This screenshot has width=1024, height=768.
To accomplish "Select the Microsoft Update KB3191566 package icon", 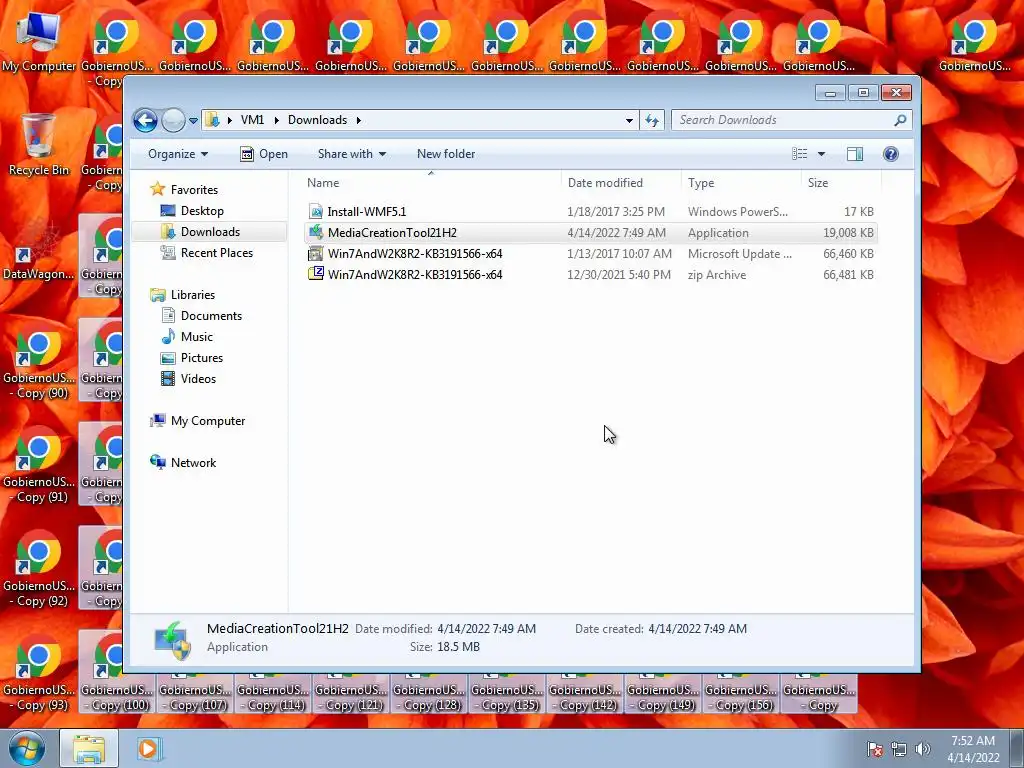I will (316, 253).
